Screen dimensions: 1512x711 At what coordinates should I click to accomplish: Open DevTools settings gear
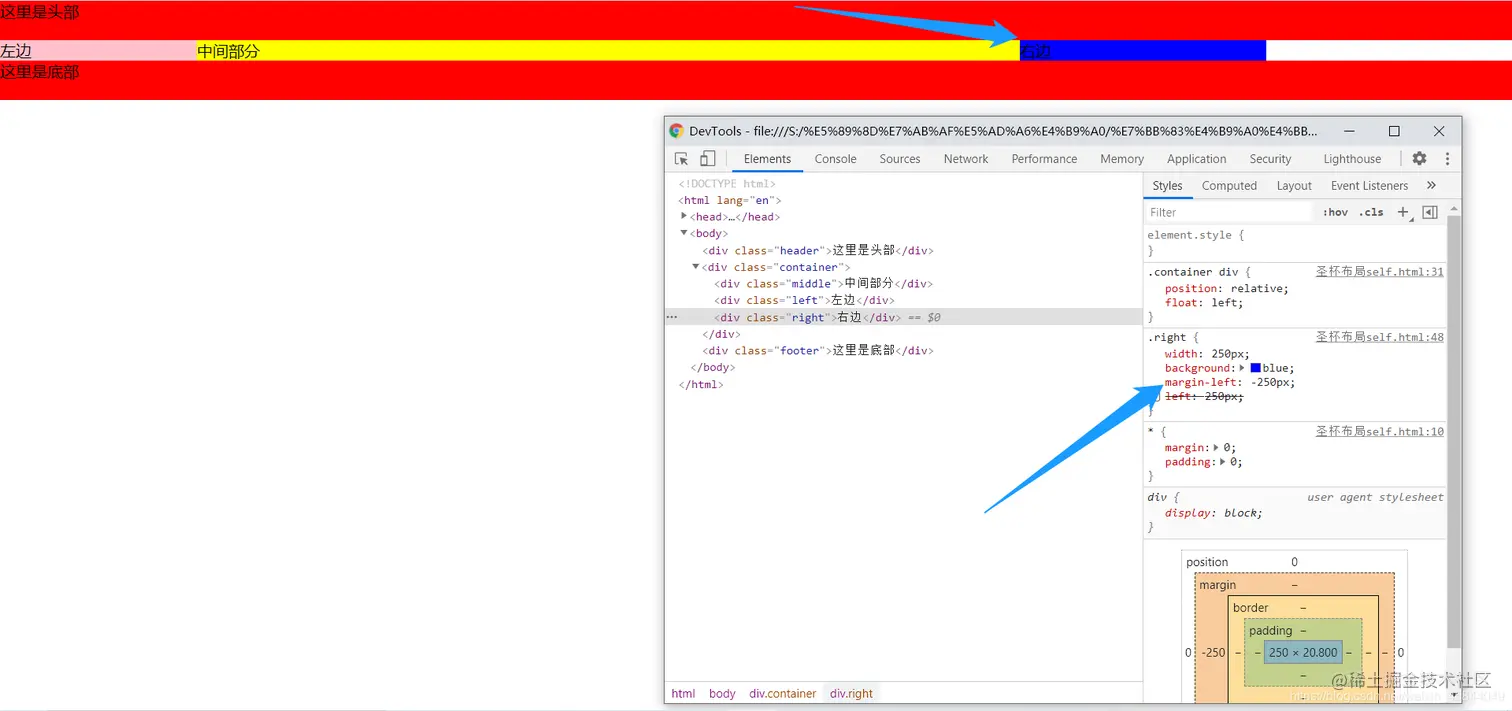[1419, 159]
